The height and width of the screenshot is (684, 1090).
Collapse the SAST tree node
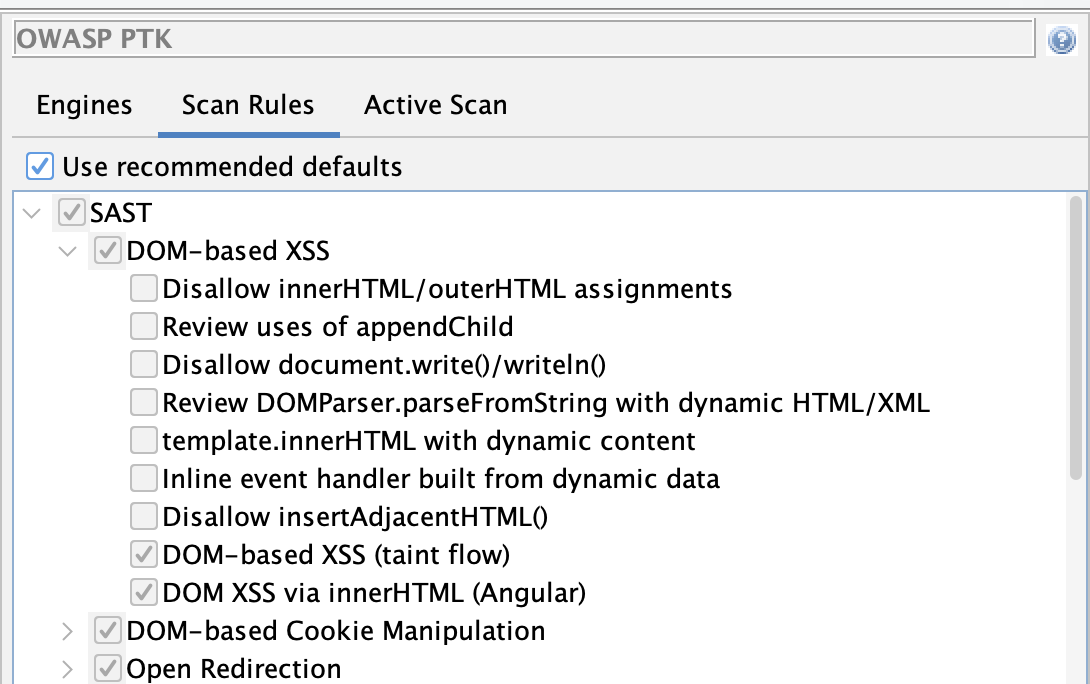[x=32, y=213]
